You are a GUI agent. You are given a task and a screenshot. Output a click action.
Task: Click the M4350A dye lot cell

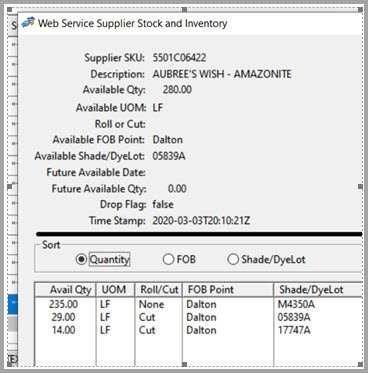296,304
